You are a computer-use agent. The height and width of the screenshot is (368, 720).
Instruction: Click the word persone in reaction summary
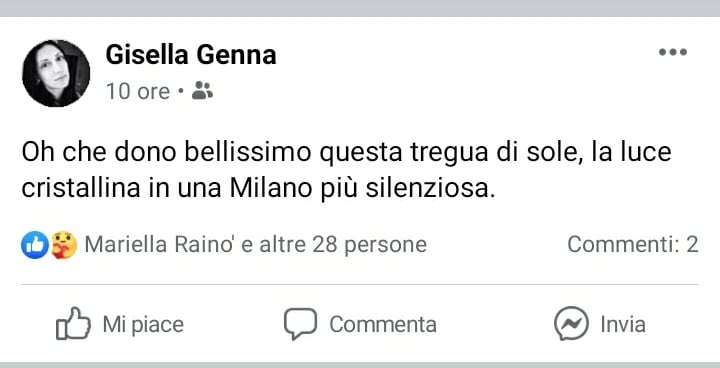[x=386, y=246]
